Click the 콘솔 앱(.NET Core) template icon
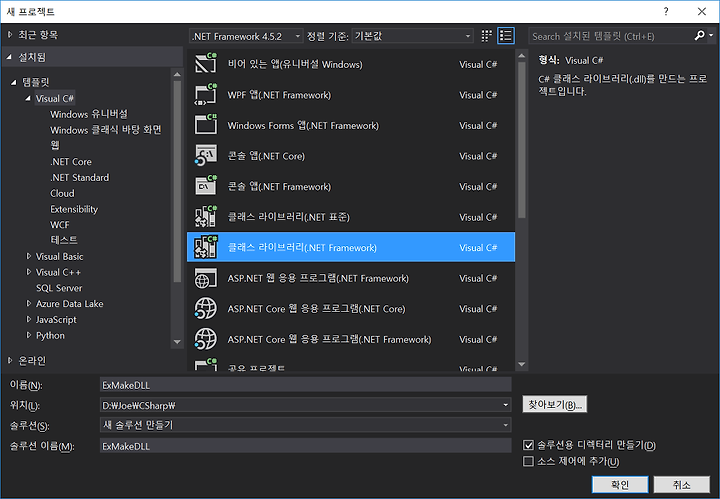Viewport: 720px width, 499px height. (206, 155)
